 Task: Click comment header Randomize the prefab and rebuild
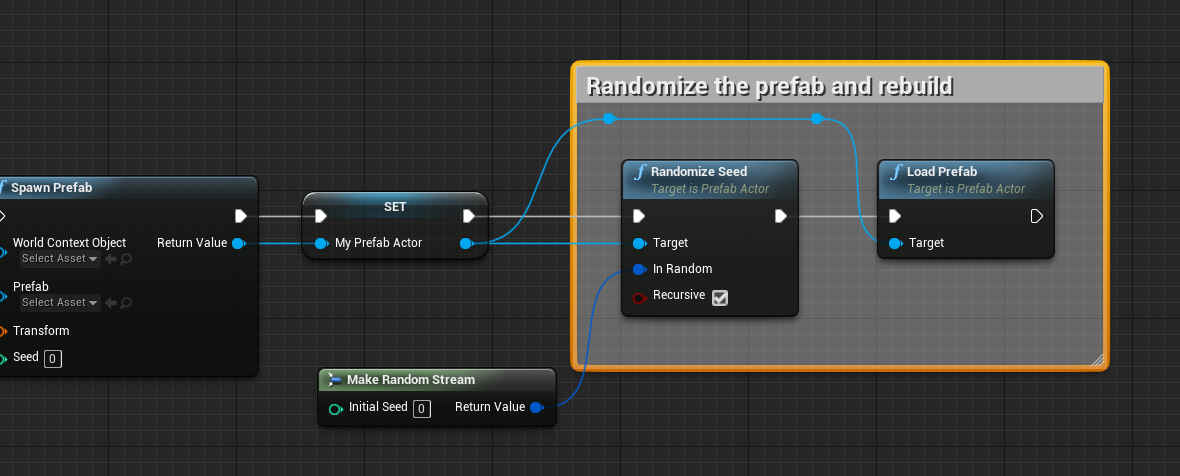pos(770,86)
